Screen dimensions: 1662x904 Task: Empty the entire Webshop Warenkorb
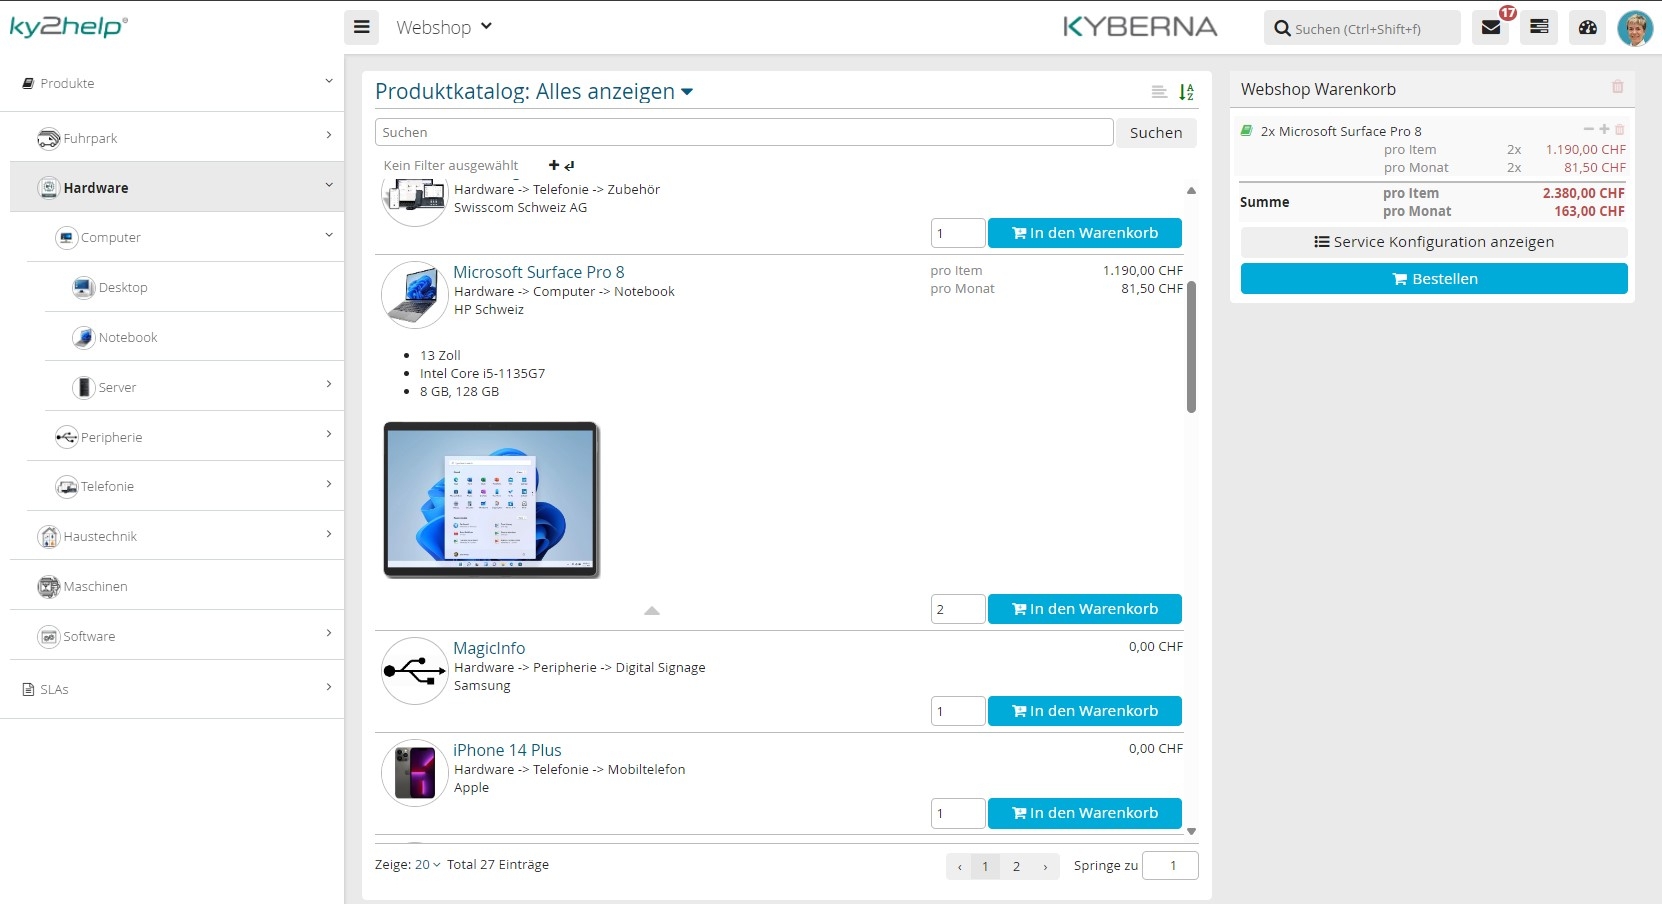pyautogui.click(x=1617, y=88)
